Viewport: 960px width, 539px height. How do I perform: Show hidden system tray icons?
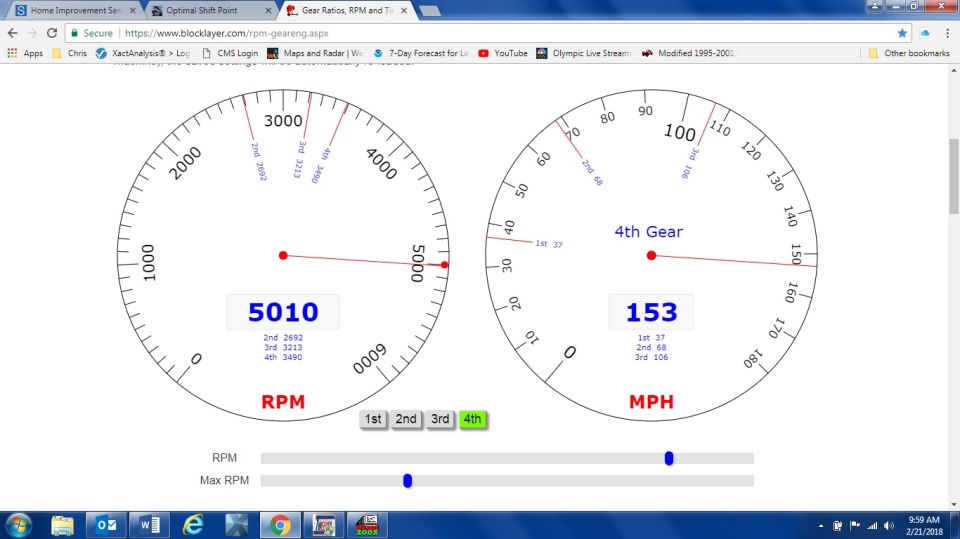pyautogui.click(x=821, y=526)
